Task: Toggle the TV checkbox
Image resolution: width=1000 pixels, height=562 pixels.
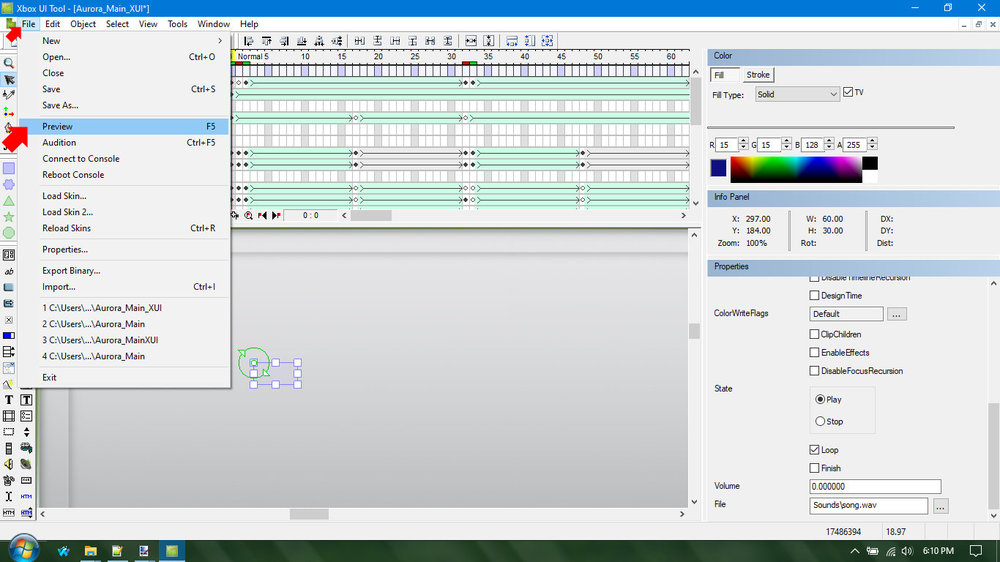Action: [848, 92]
